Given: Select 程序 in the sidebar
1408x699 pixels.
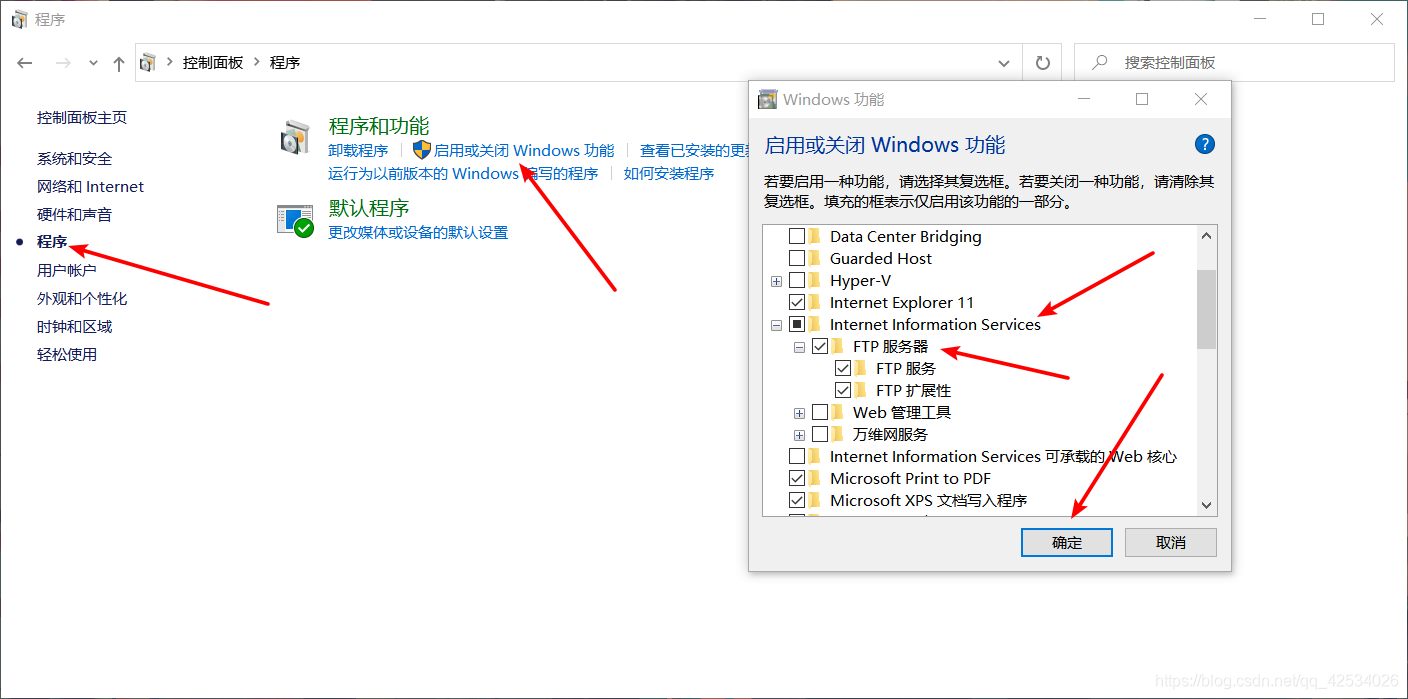Looking at the screenshot, I should pos(52,242).
